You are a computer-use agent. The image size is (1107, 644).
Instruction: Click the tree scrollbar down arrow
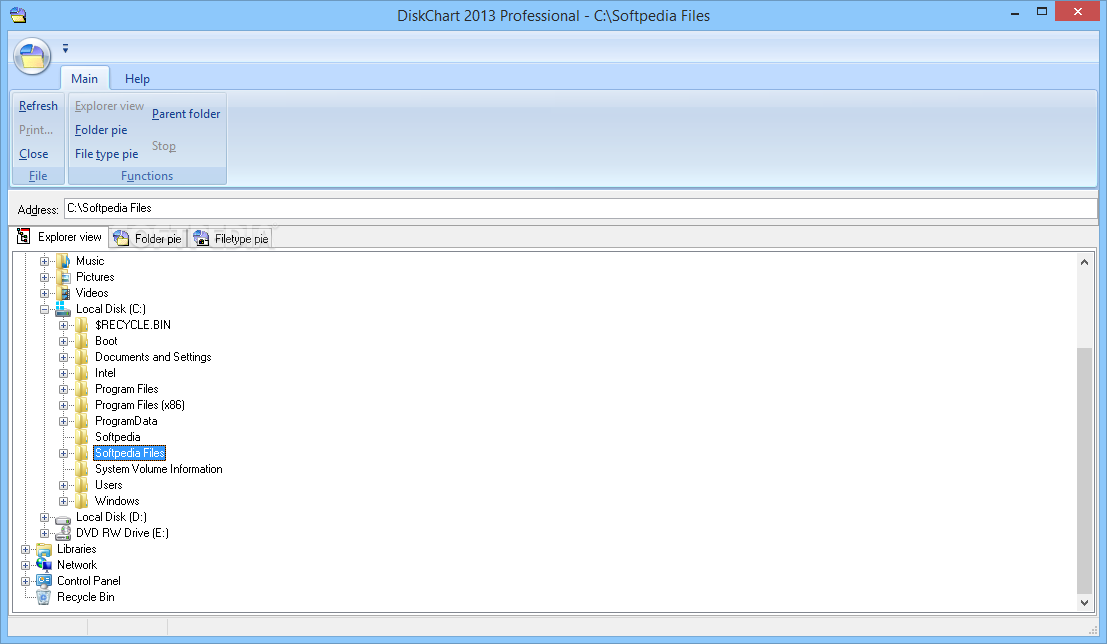tap(1084, 603)
